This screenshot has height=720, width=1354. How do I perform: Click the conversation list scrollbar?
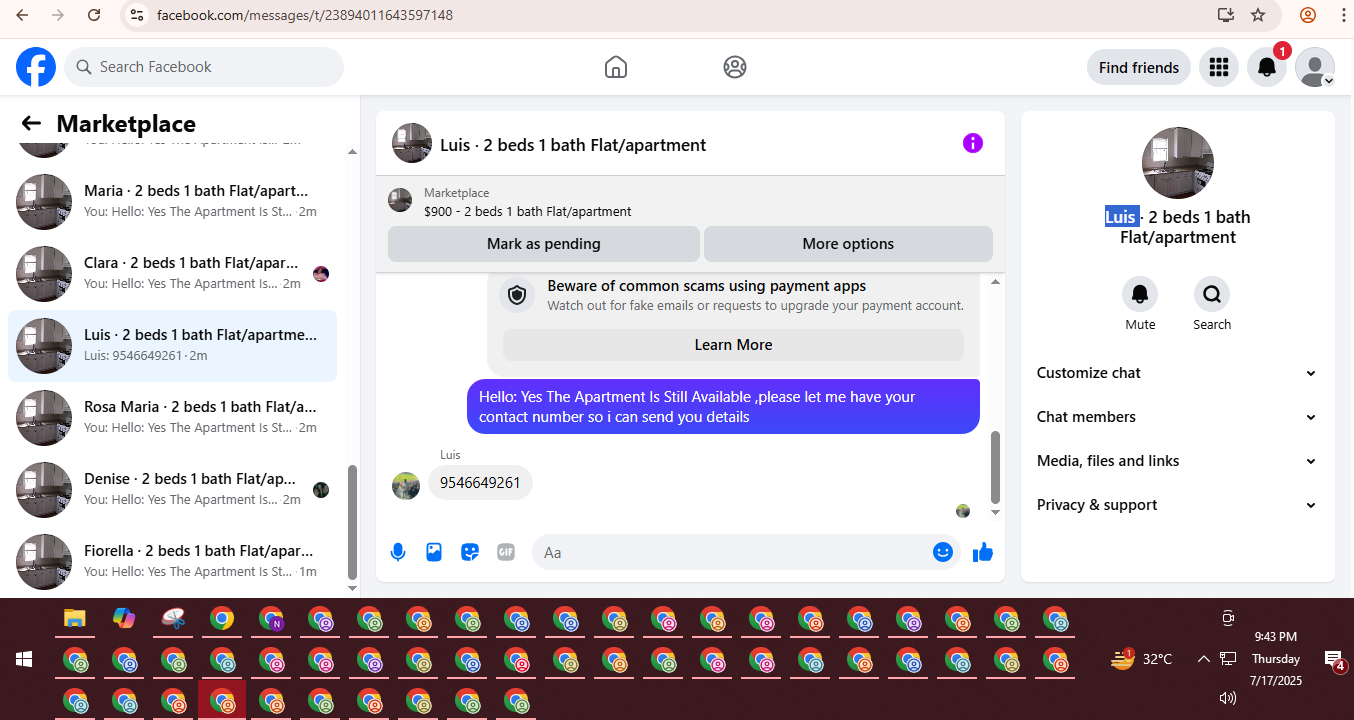pyautogui.click(x=352, y=524)
